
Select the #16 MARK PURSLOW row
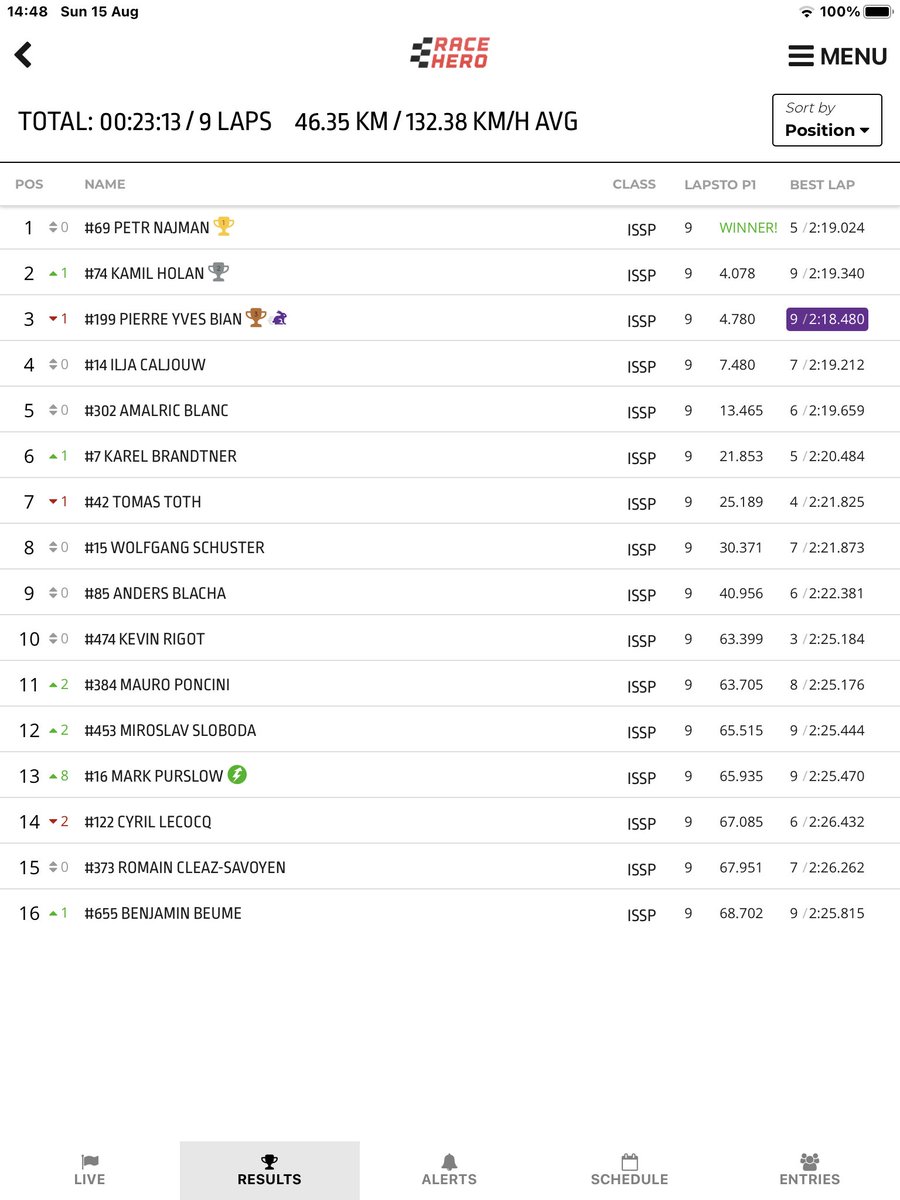tap(450, 776)
